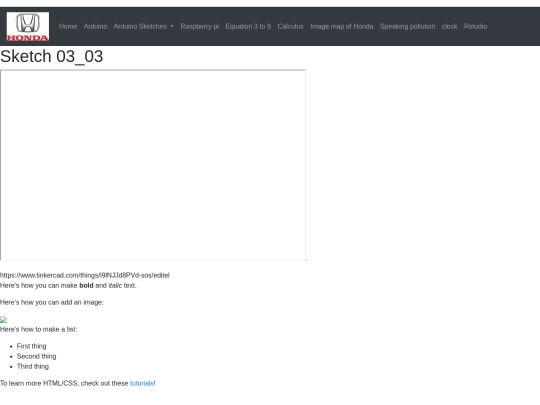Expand the Arduino Sketches dropdown
Image resolution: width=540 pixels, height=405 pixels.
[144, 27]
